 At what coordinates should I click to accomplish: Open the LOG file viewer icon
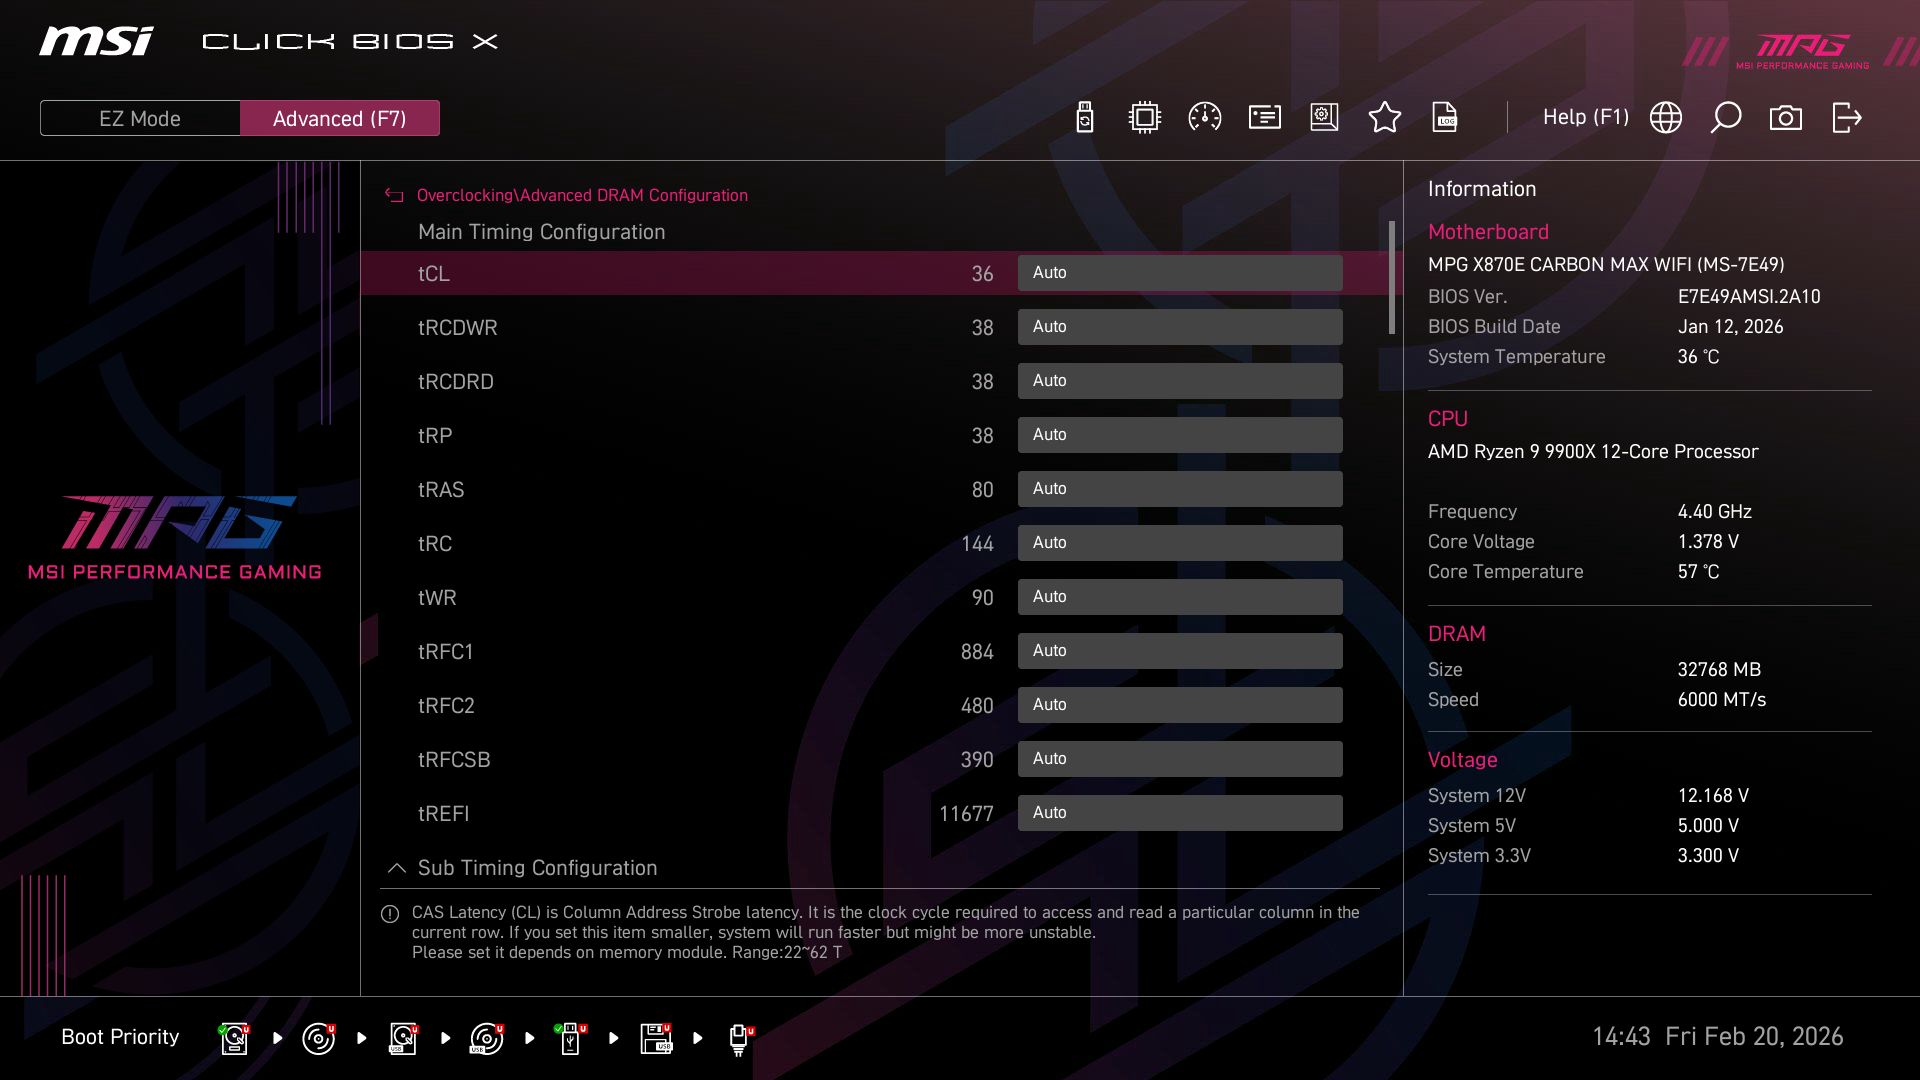1445,117
